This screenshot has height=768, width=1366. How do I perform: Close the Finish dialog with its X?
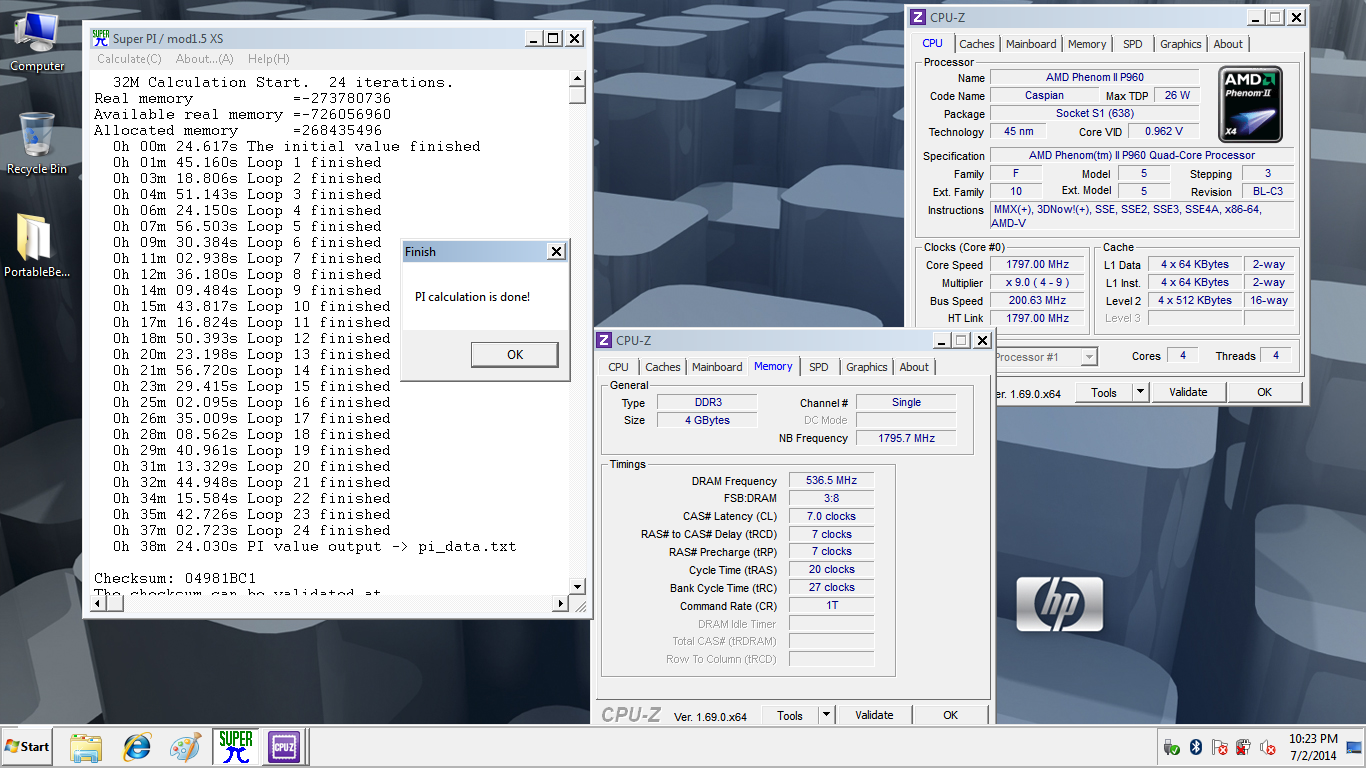tap(557, 252)
